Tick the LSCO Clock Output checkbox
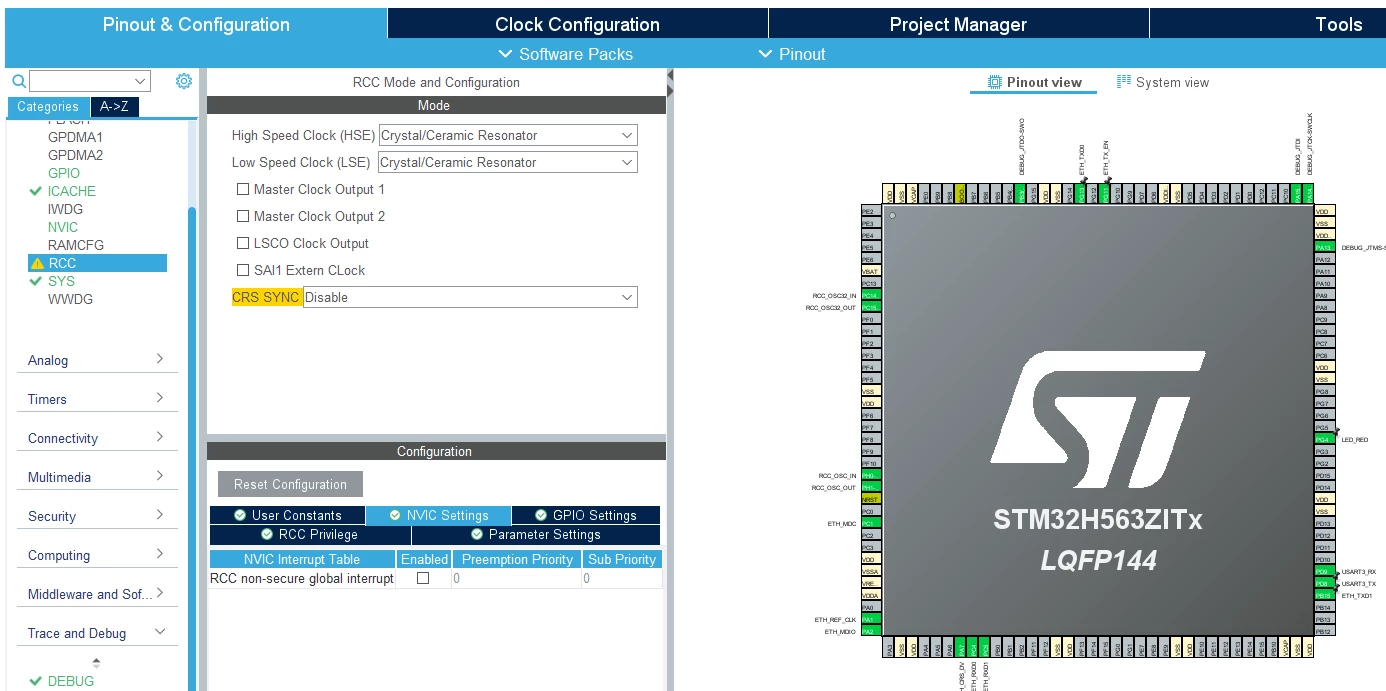This screenshot has width=1386, height=691. pos(243,243)
